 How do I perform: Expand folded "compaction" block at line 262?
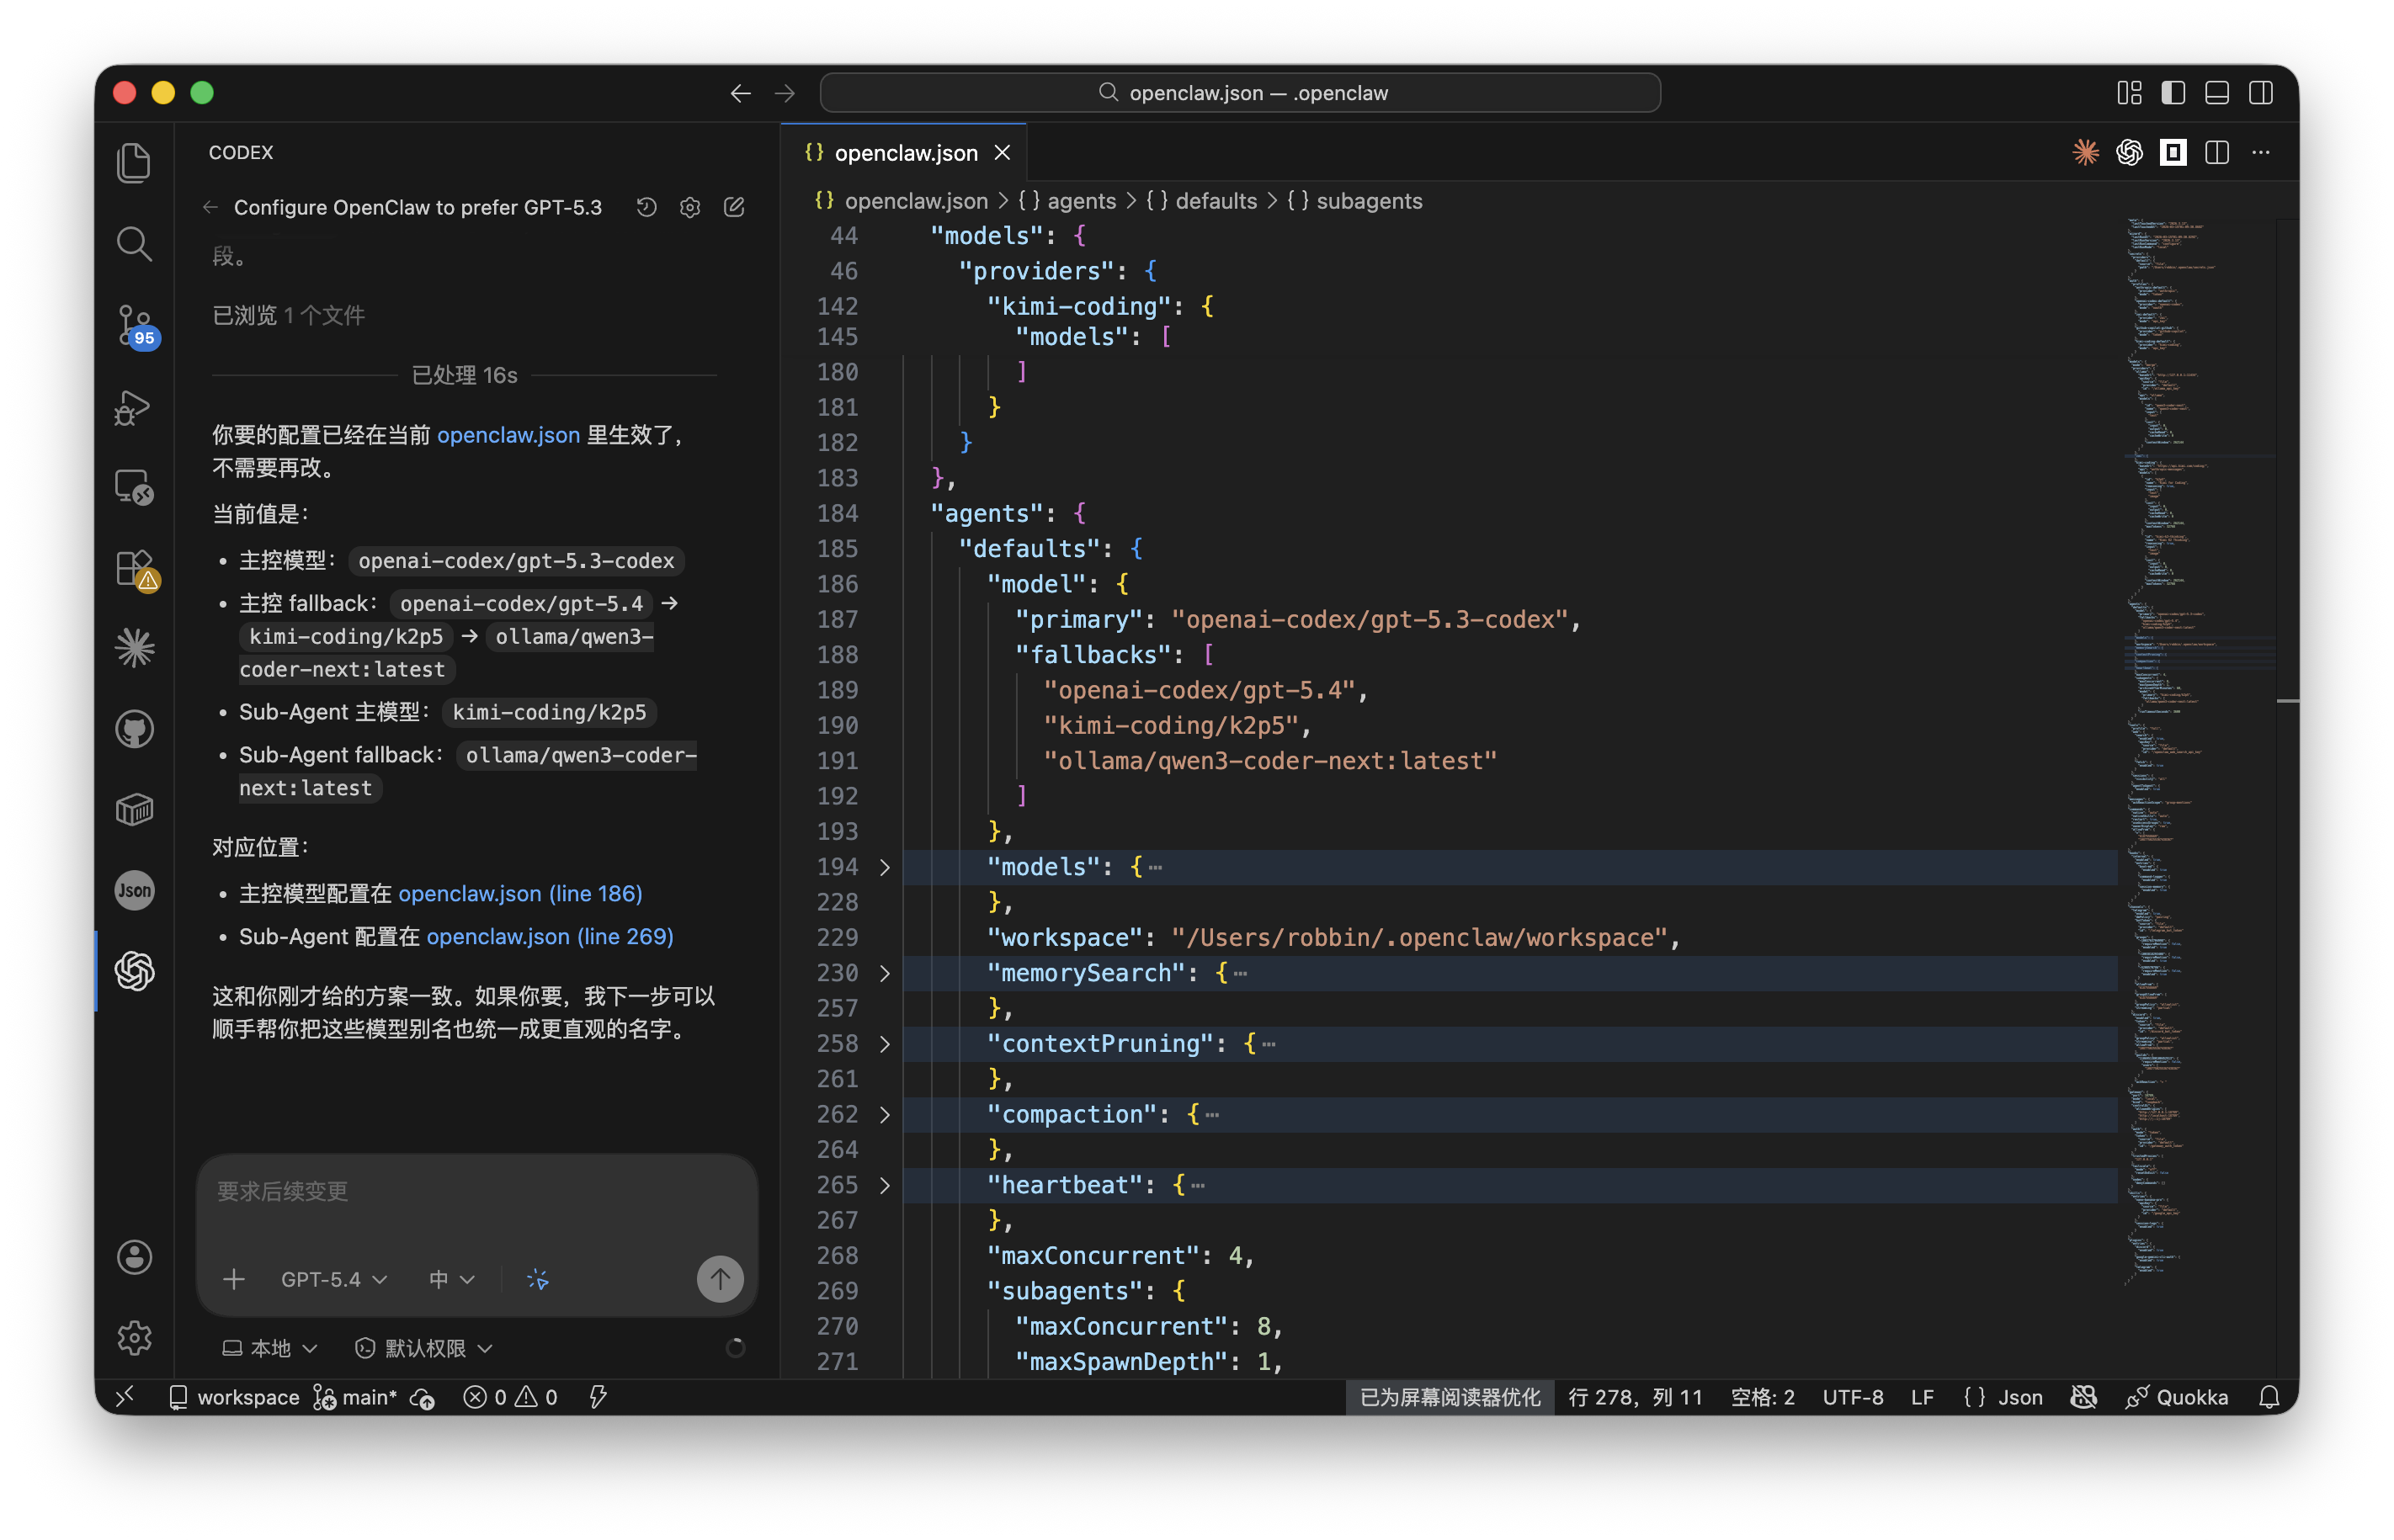[884, 1114]
